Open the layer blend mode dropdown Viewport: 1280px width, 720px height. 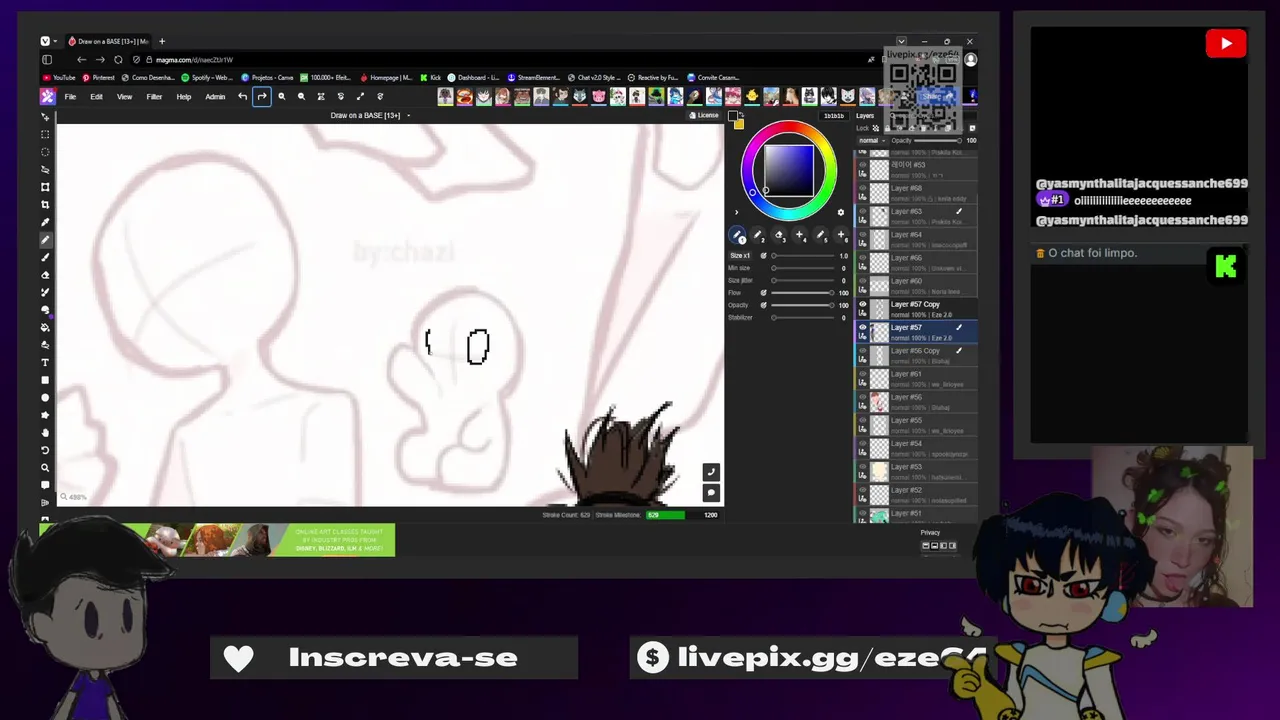pos(872,141)
